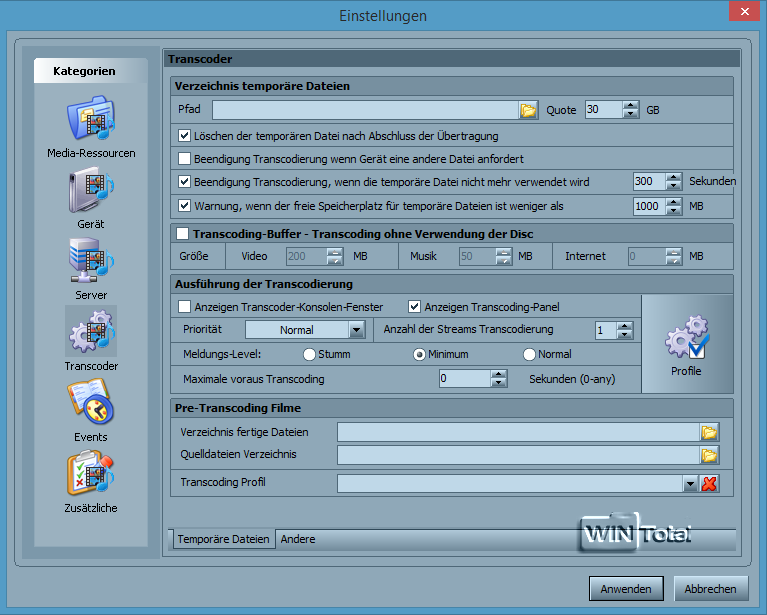This screenshot has width=767, height=615.
Task: Browse for Quelldateien Verzeichnis folder
Action: click(709, 456)
